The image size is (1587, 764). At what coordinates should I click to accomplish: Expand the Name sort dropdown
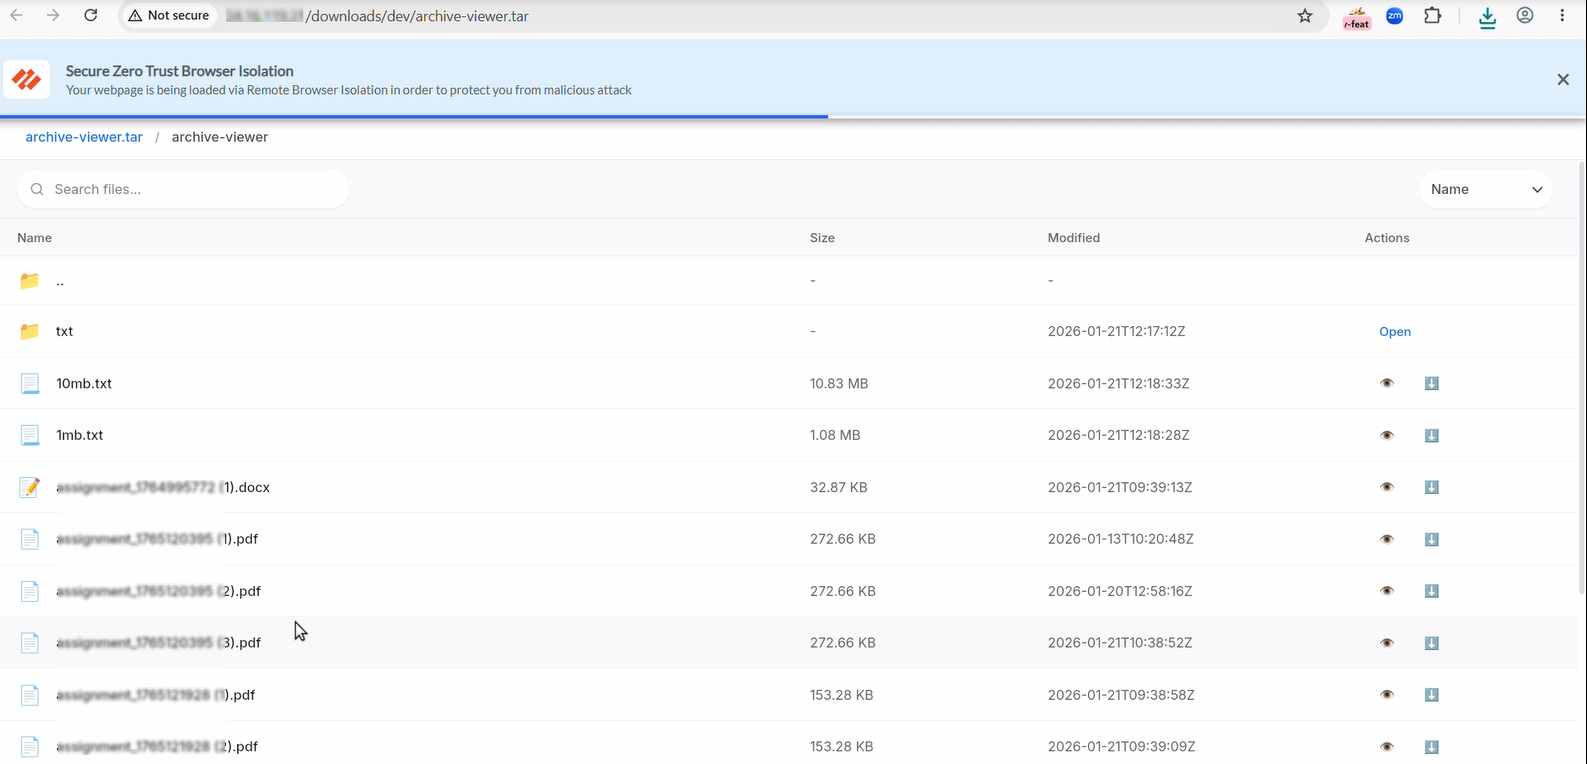click(x=1486, y=189)
